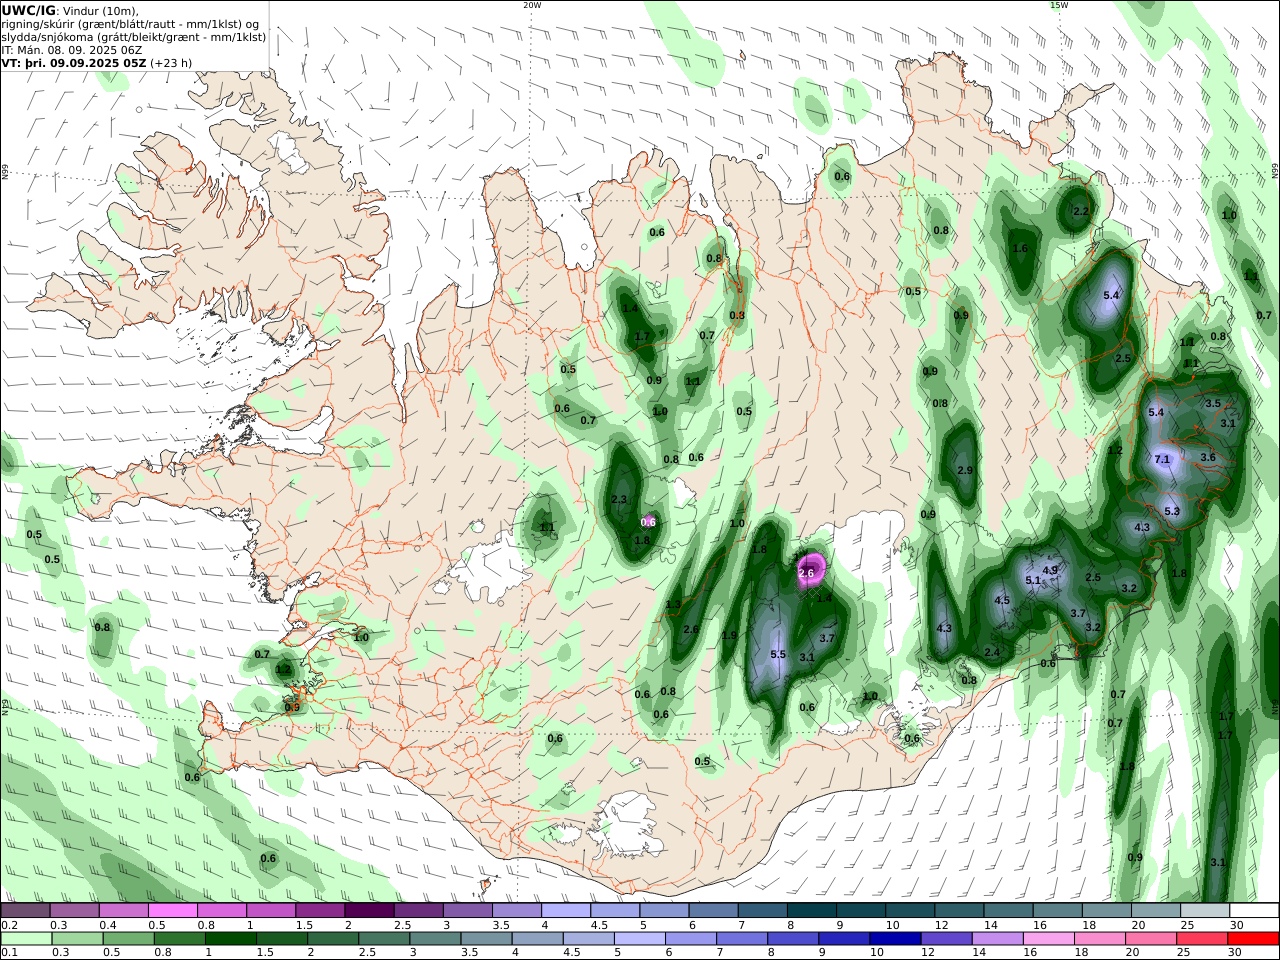The image size is (1280, 960).
Task: Select the 2.9 value label on the map
Action: coord(965,470)
